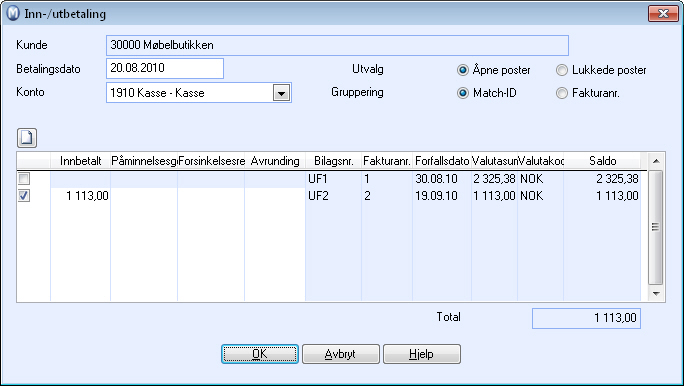This screenshot has width=684, height=386.
Task: Click the Innbetalt column header
Action: click(x=81, y=161)
